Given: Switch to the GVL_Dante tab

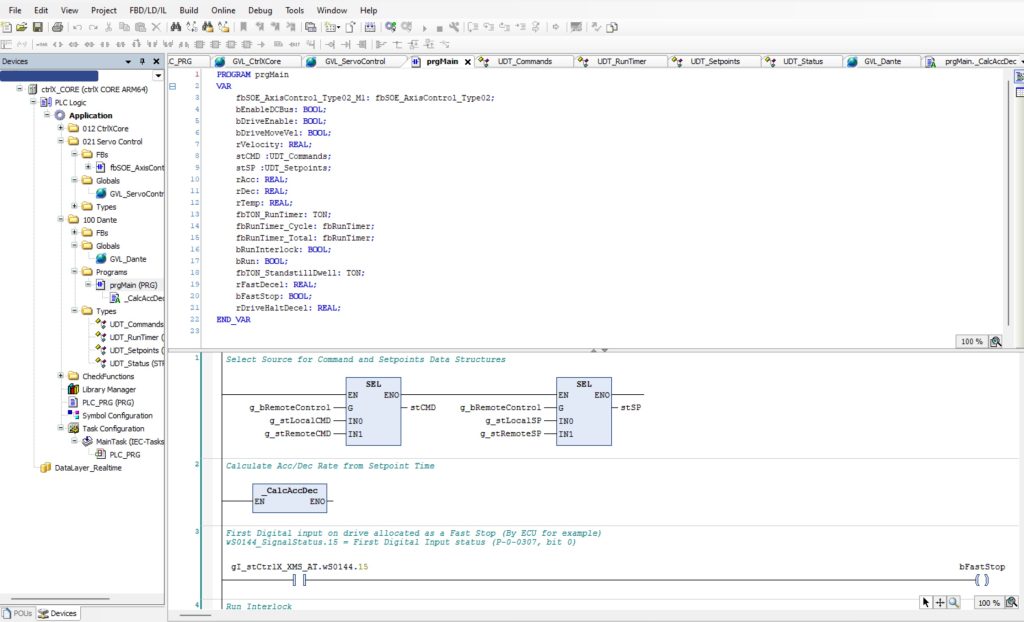Looking at the screenshot, I should pos(884,62).
